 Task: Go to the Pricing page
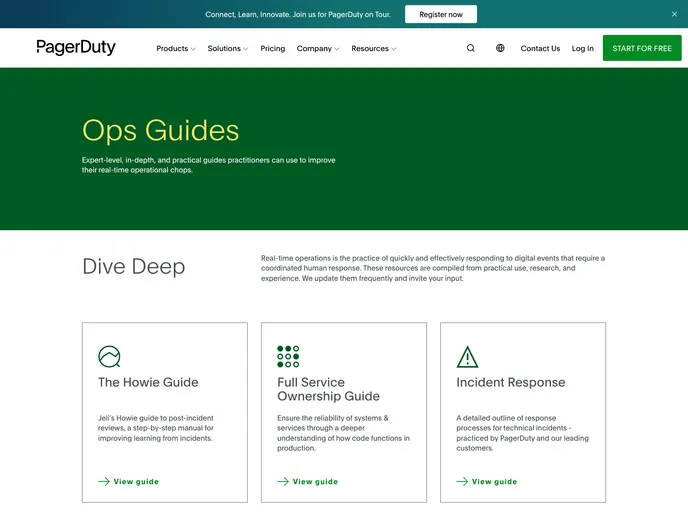coord(273,48)
